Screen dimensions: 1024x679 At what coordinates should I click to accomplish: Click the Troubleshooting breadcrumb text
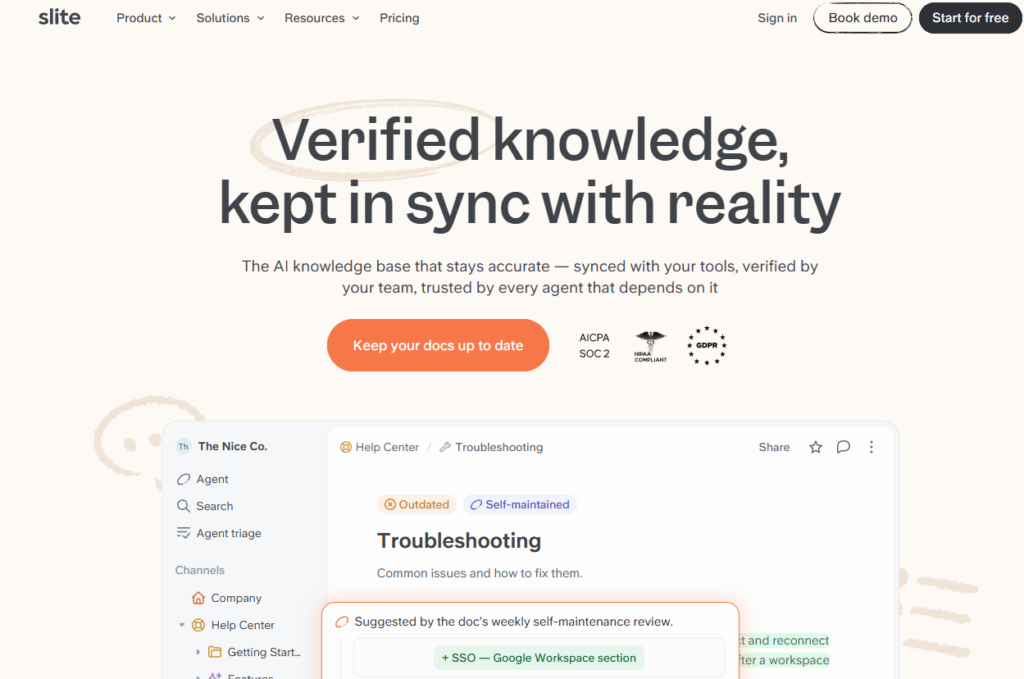(x=499, y=447)
